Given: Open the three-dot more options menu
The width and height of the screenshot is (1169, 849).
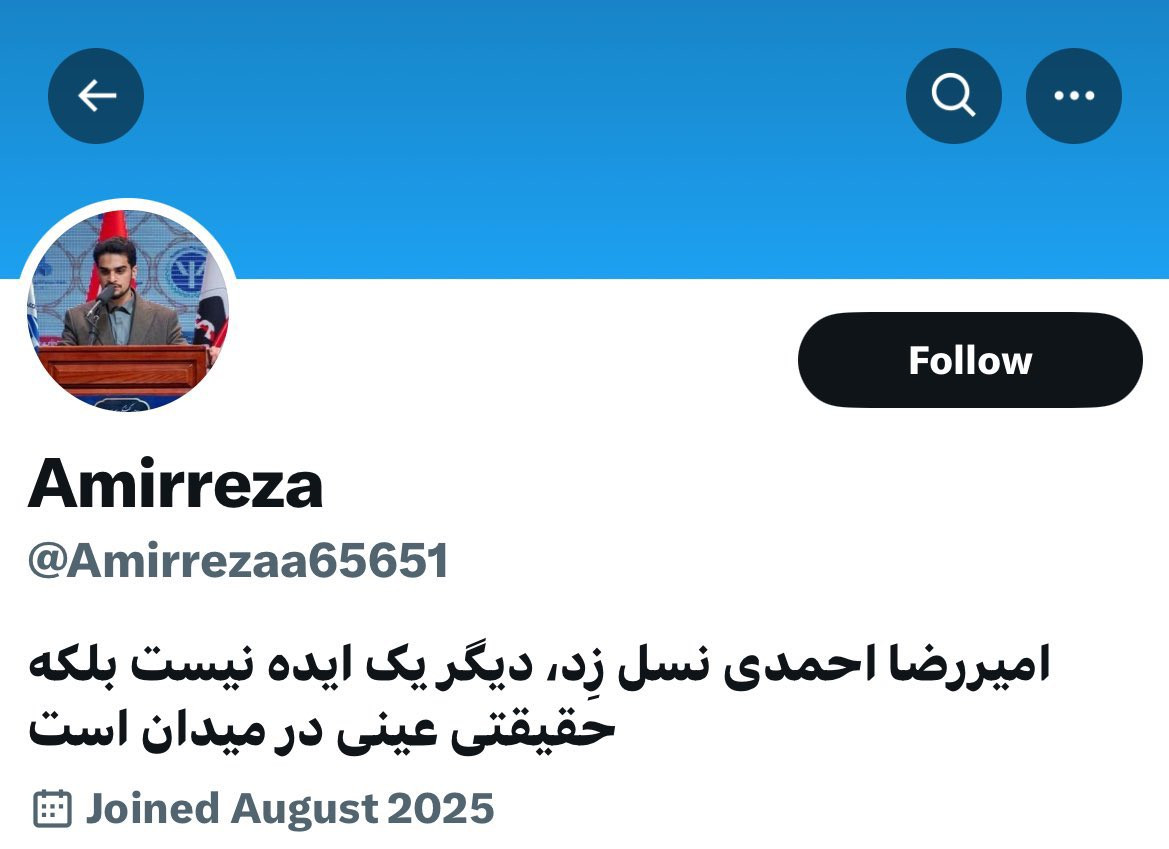Looking at the screenshot, I should point(1074,96).
